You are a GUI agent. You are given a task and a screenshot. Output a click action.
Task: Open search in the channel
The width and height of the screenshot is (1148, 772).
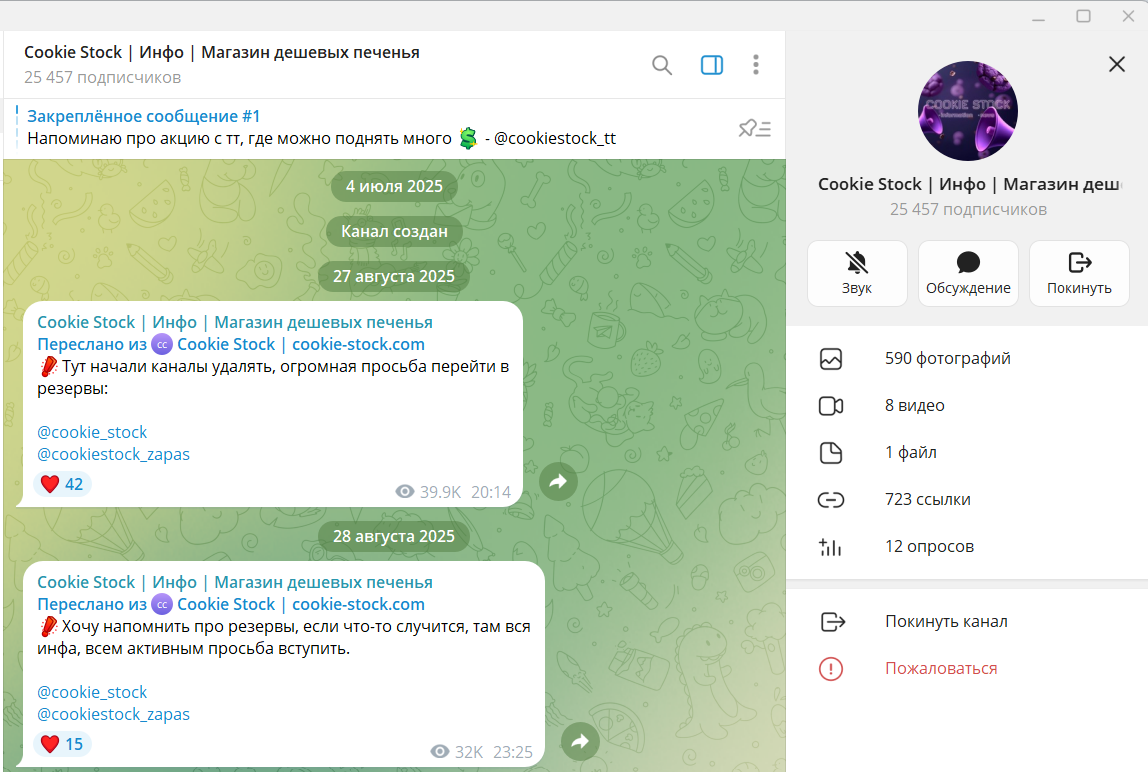pyautogui.click(x=662, y=65)
